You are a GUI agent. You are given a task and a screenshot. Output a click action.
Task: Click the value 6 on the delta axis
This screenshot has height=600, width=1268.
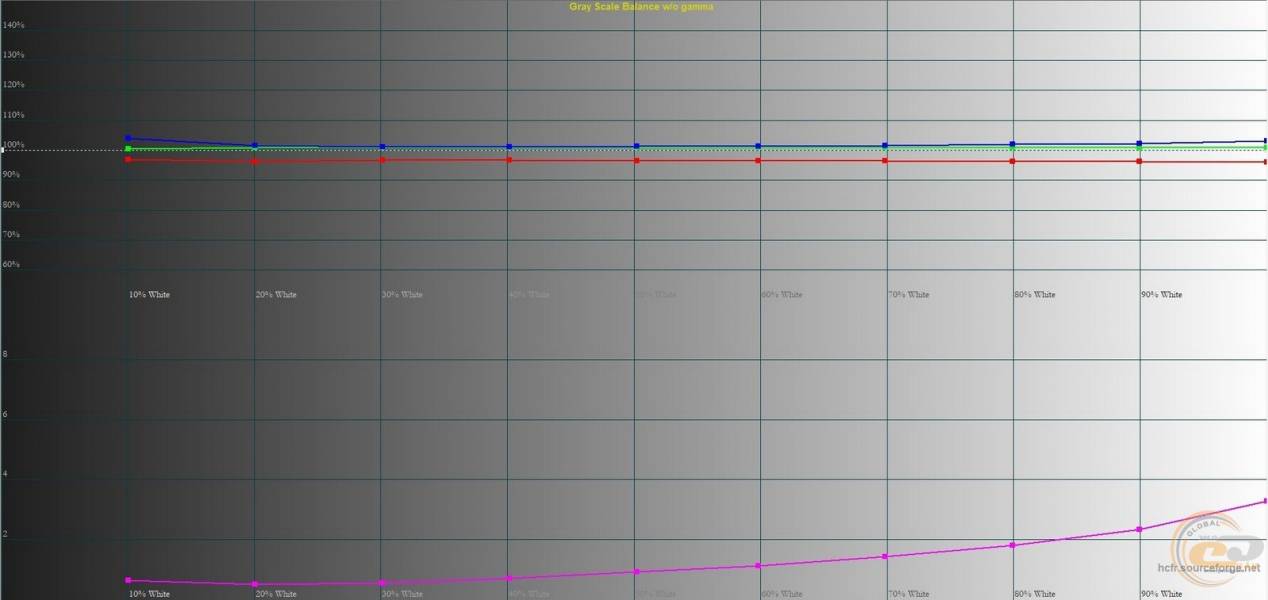pos(6,415)
